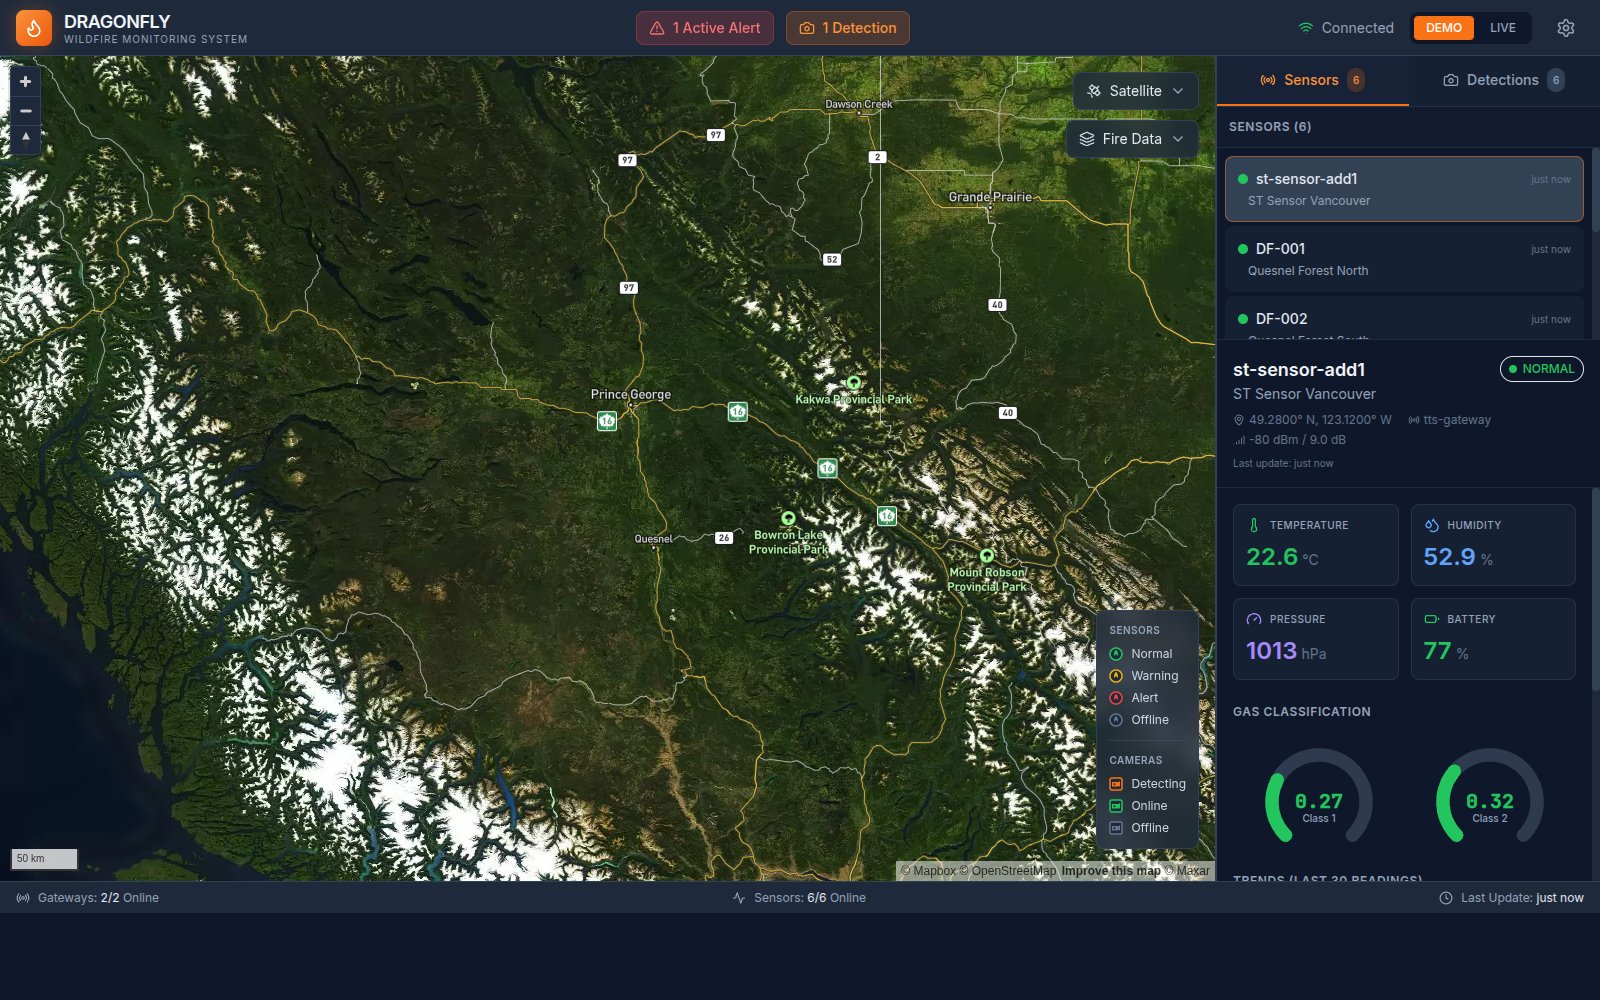Image resolution: width=1600 pixels, height=1000 pixels.
Task: Select the st-sensor-add1 sensor row
Action: (1404, 189)
